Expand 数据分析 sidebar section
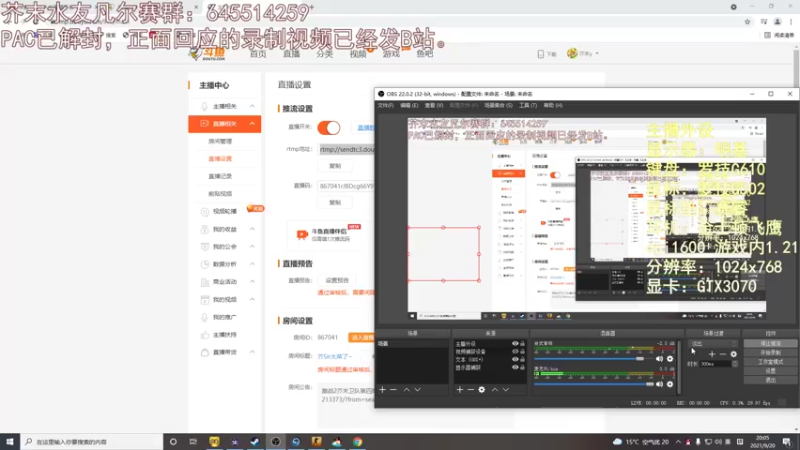Screen dimensions: 800x450 [x=252, y=264]
